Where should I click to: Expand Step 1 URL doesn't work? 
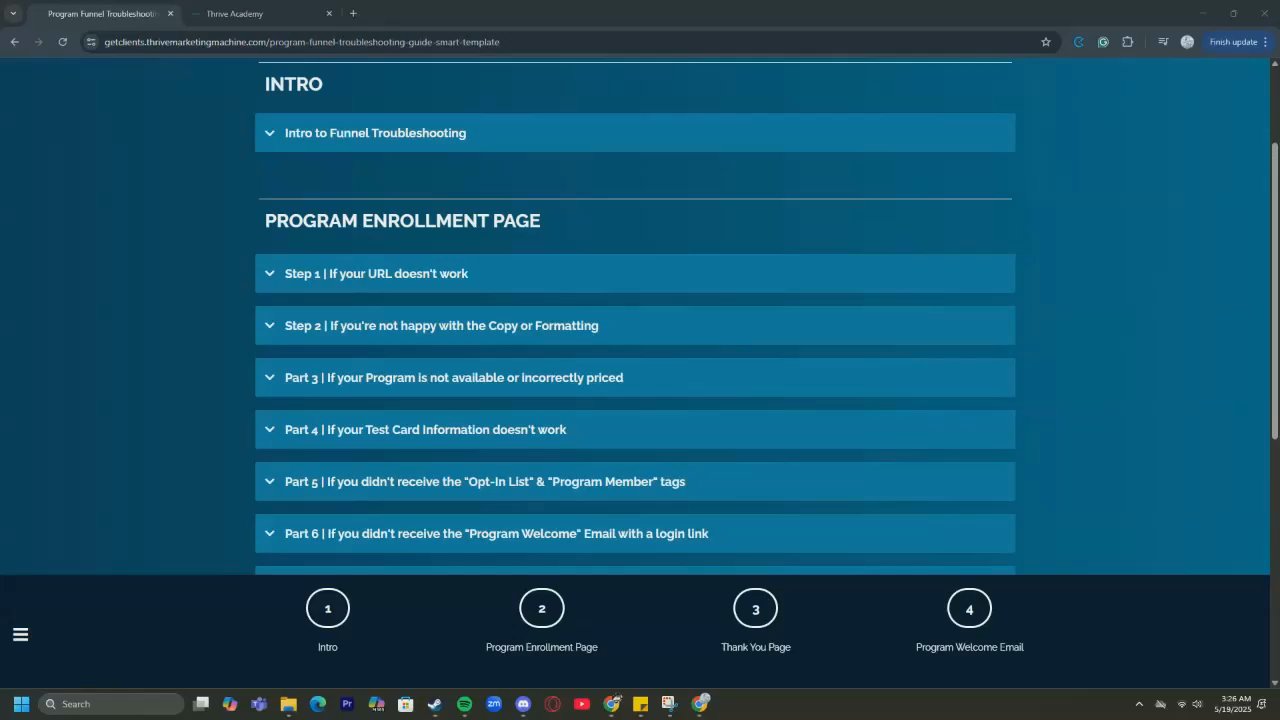[635, 273]
